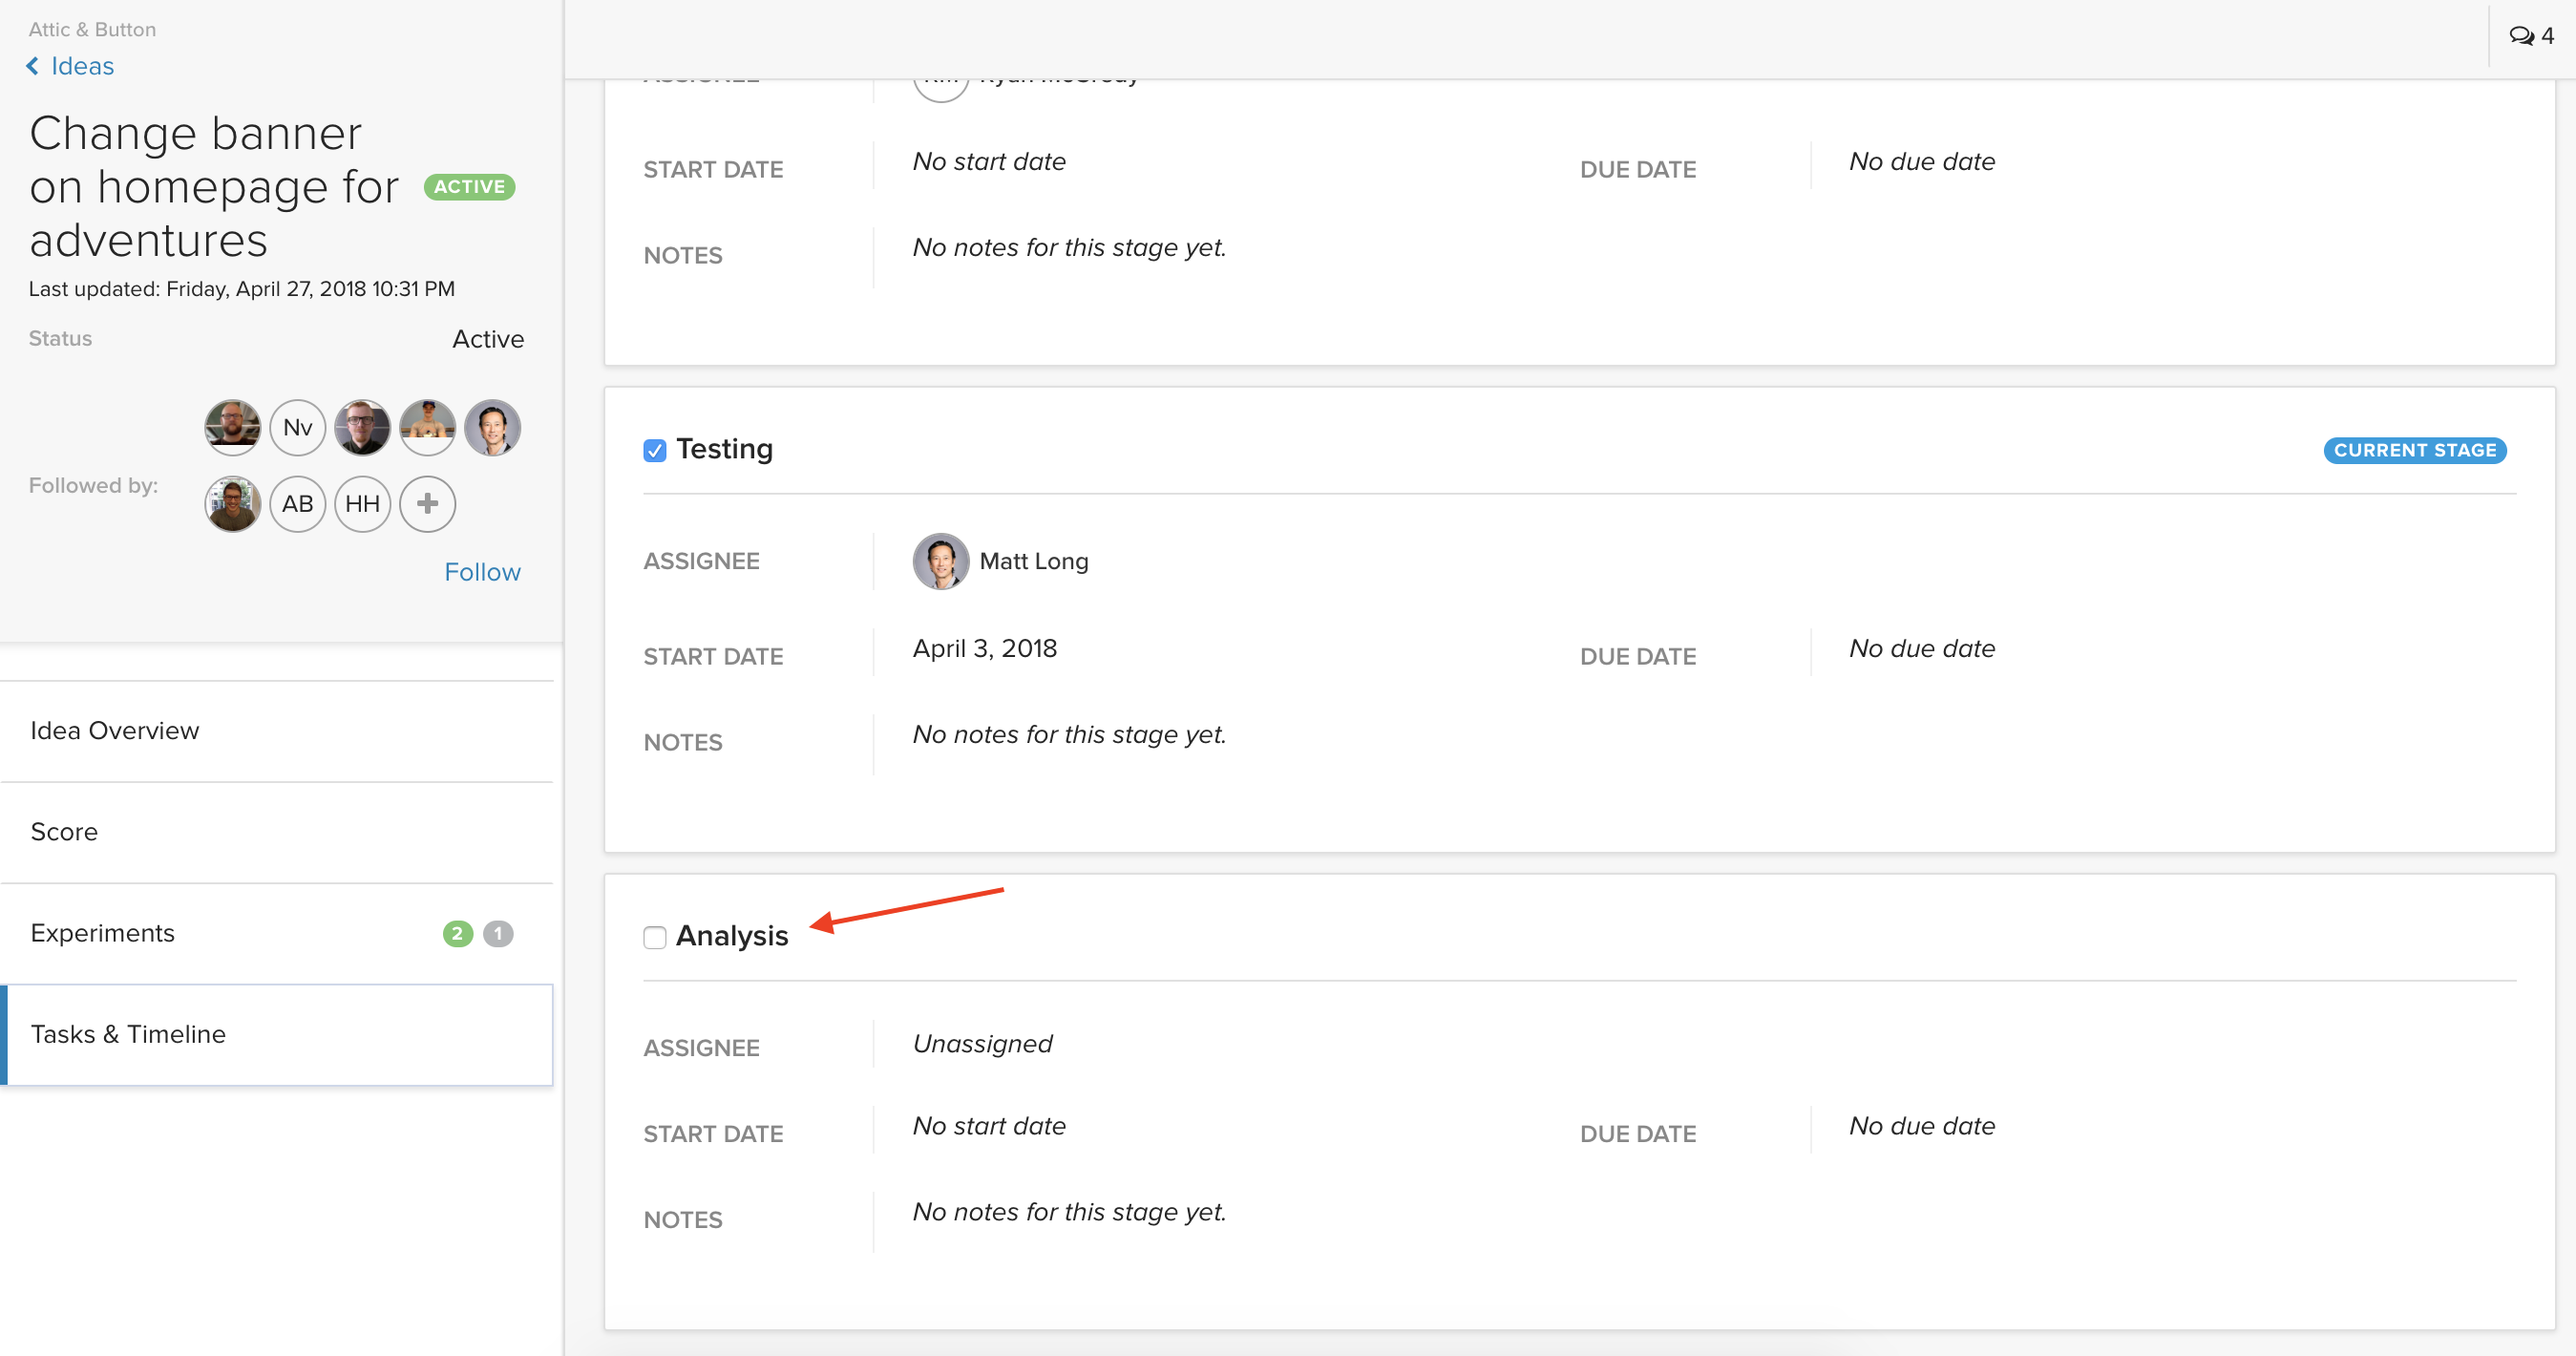Click the Follow link

[x=482, y=572]
